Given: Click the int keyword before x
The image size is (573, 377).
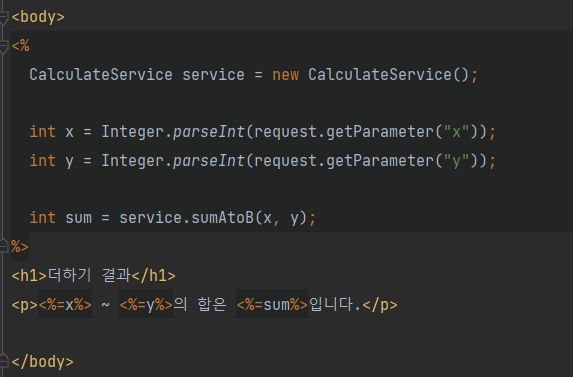Looking at the screenshot, I should click(43, 132).
